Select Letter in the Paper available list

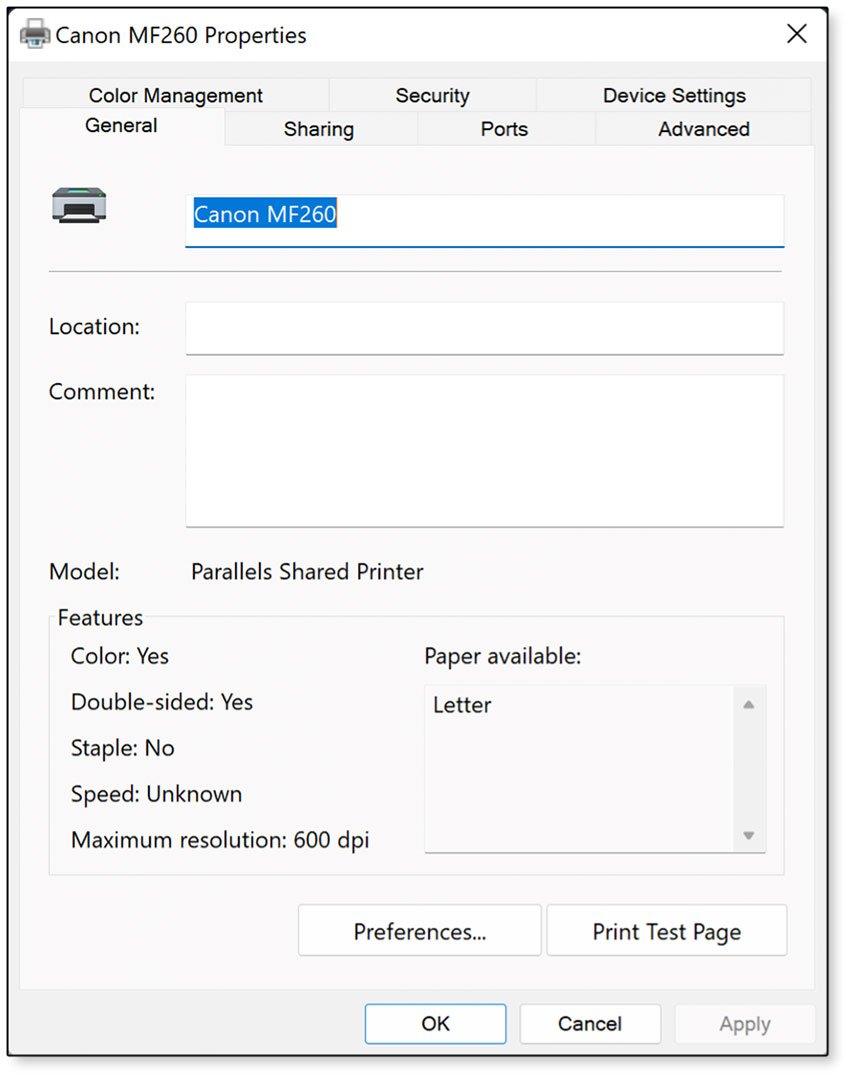[x=461, y=705]
